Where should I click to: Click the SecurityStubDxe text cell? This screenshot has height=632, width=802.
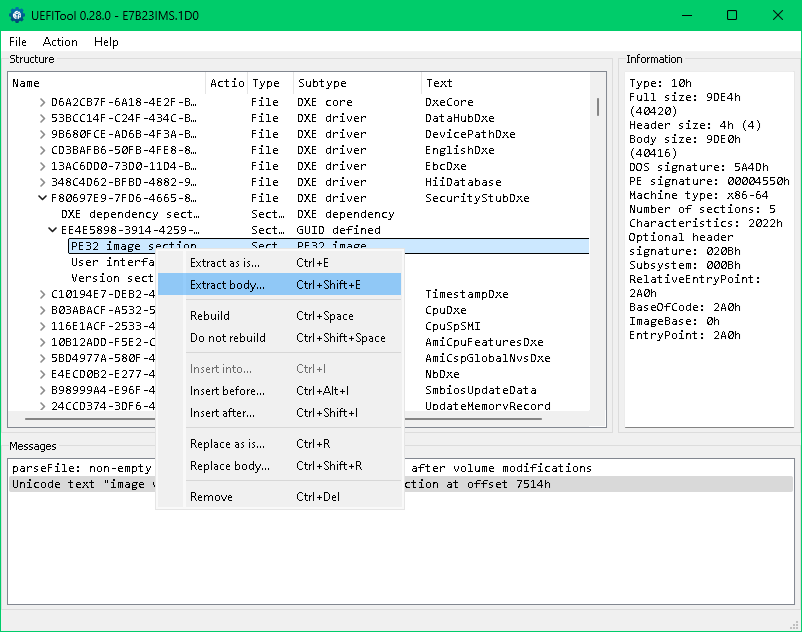click(477, 198)
